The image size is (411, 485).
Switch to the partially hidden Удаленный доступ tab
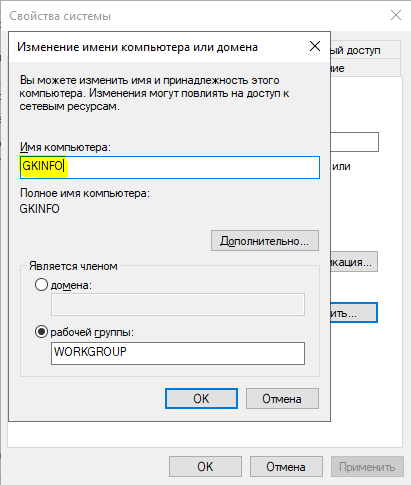click(365, 50)
